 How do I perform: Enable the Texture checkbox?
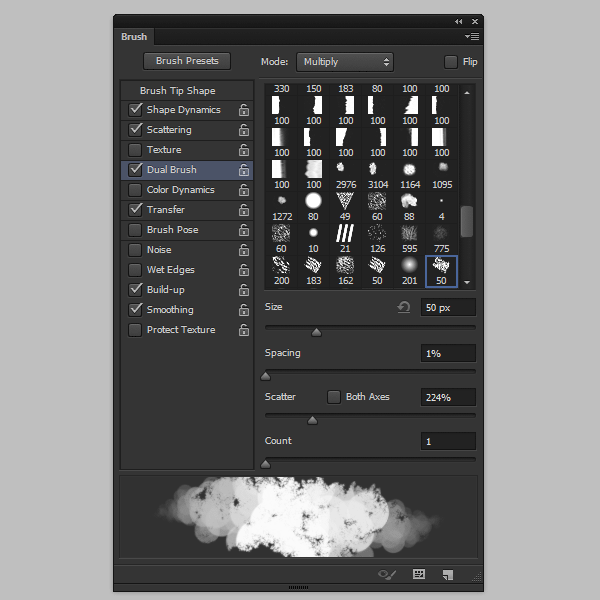coord(135,150)
